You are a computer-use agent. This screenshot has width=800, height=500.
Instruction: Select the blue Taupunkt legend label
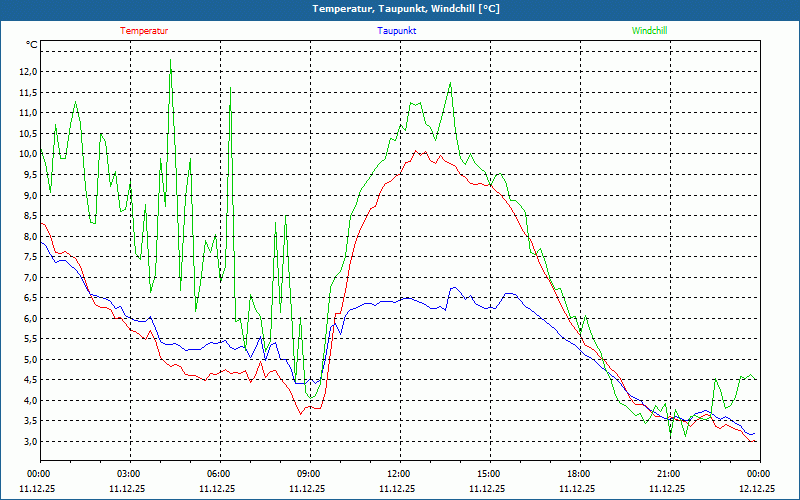[x=397, y=30]
